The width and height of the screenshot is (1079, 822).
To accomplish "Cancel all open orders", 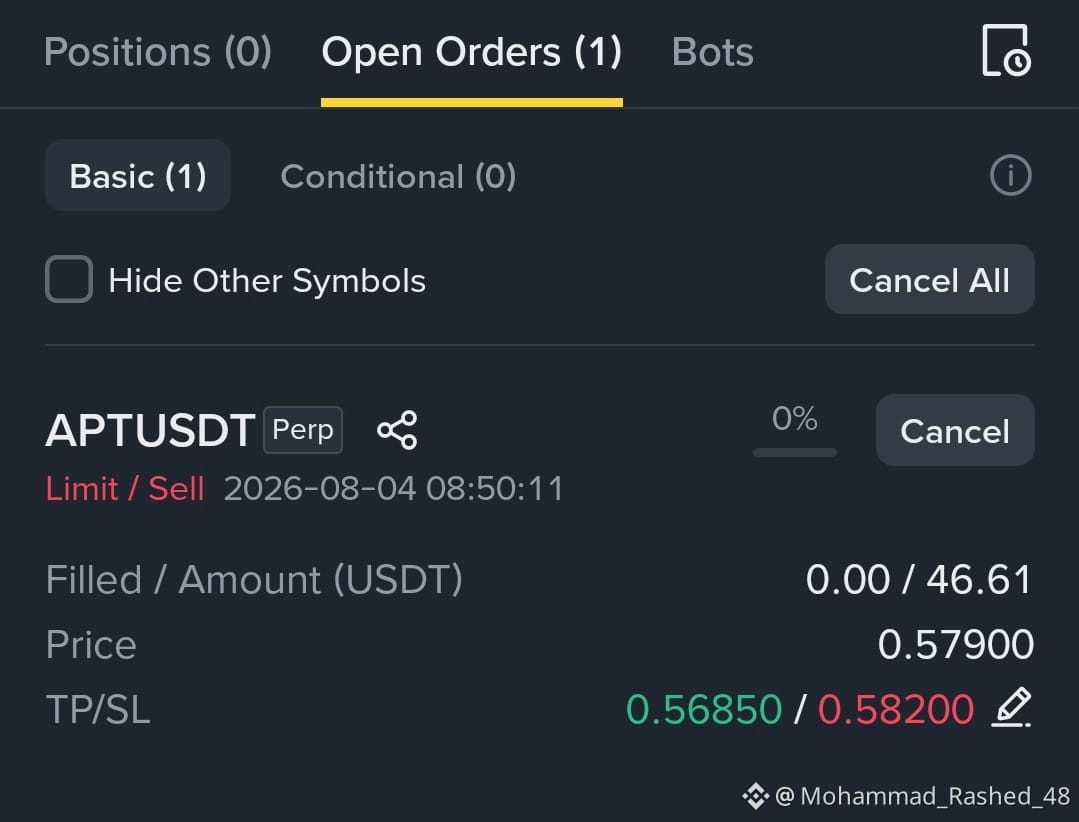I will (x=930, y=279).
